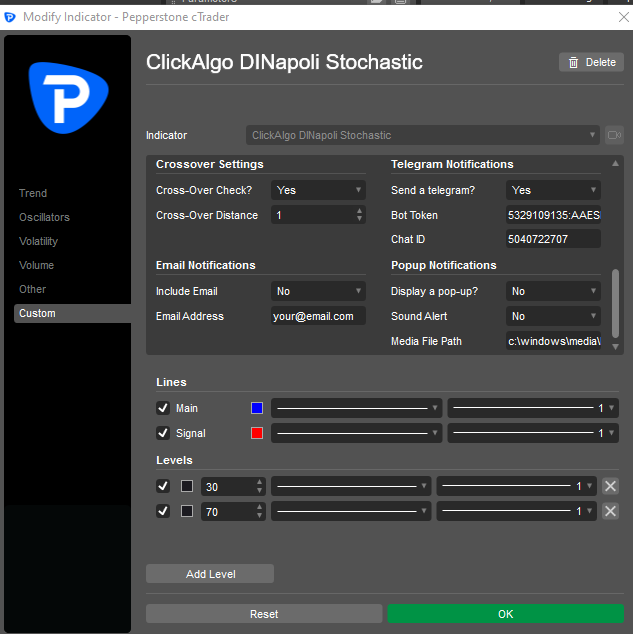
Task: Open Display a pop-up dropdown
Action: (553, 291)
